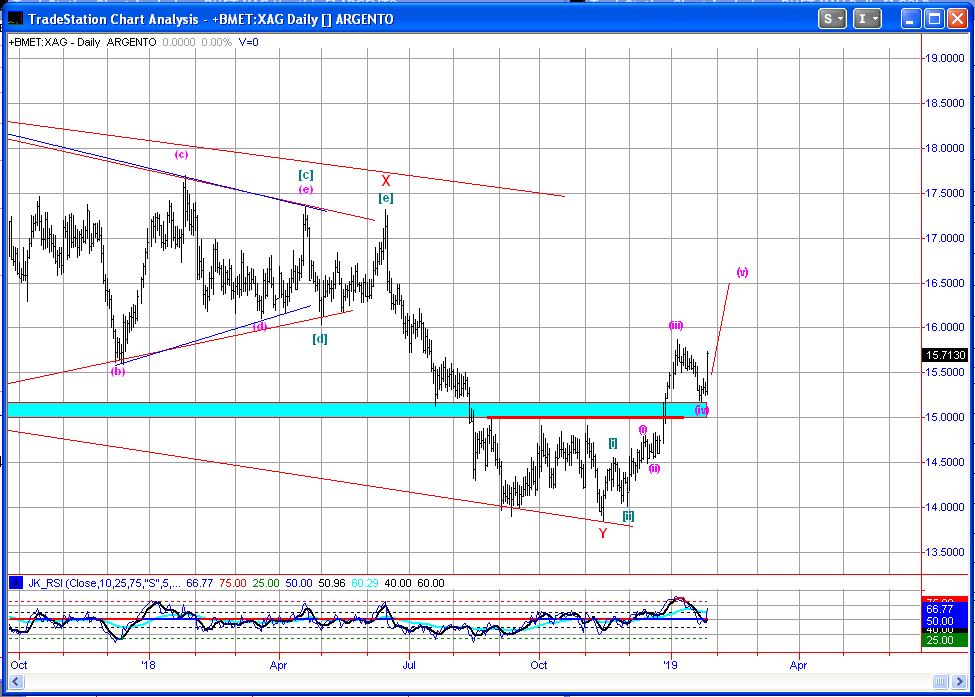Click the blue JK_RSI indicator icon
The image size is (975, 697).
point(16,583)
